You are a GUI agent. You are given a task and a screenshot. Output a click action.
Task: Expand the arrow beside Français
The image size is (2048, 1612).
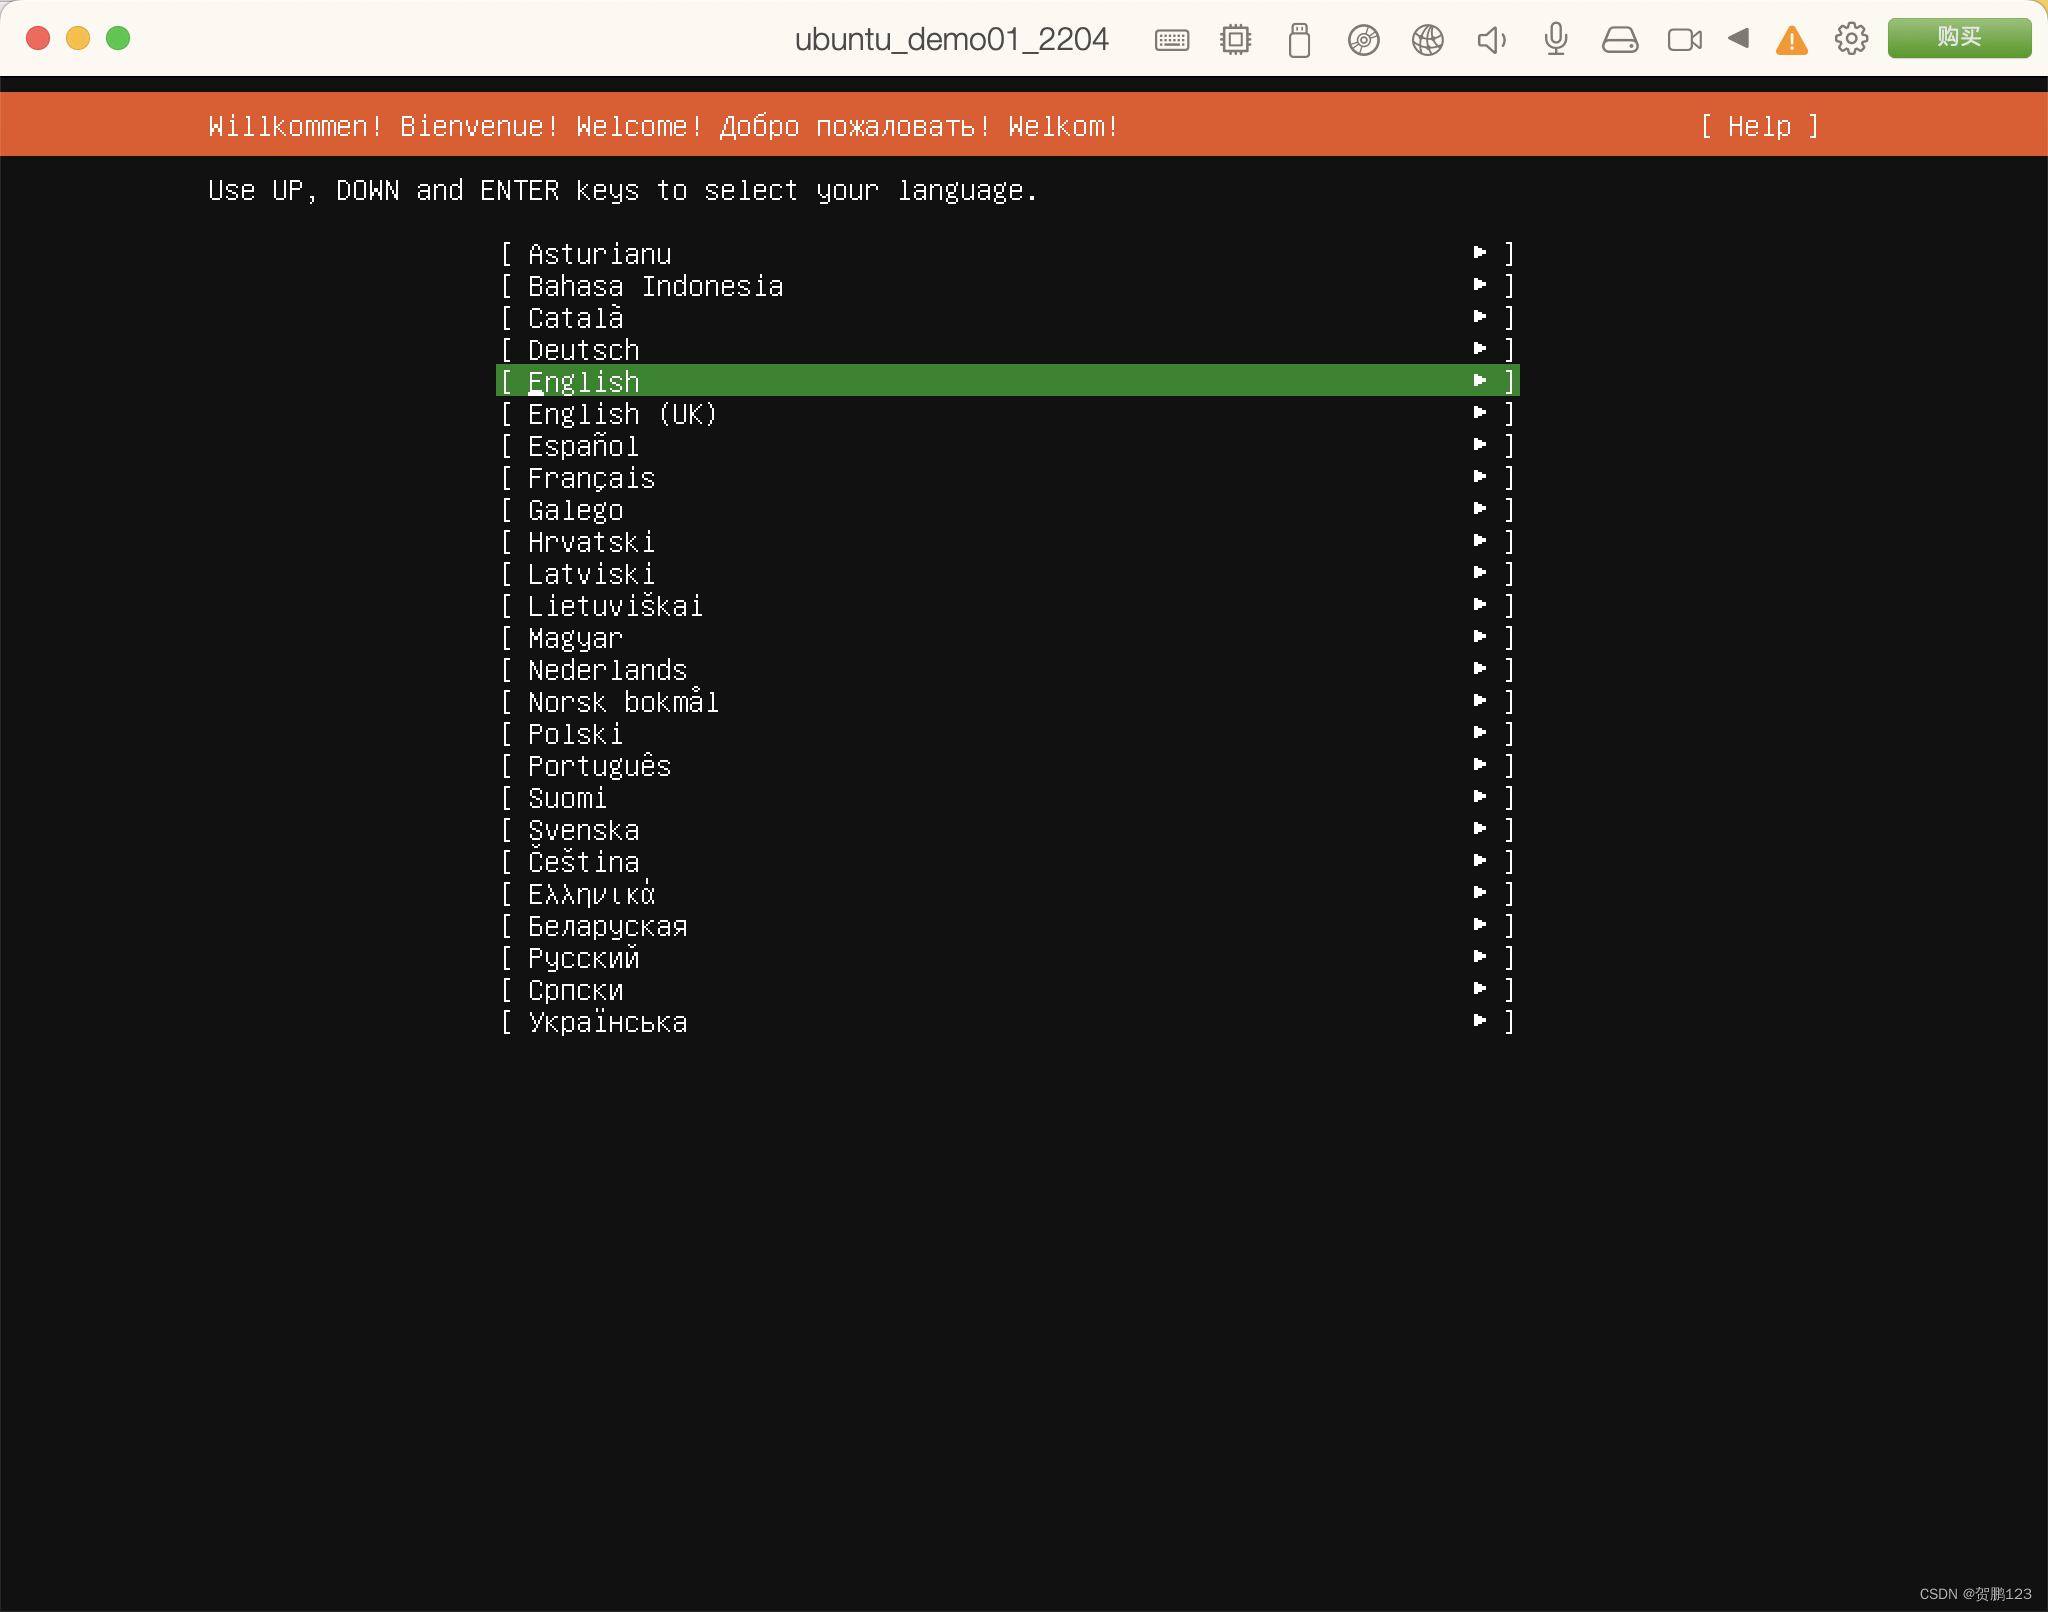click(1480, 477)
